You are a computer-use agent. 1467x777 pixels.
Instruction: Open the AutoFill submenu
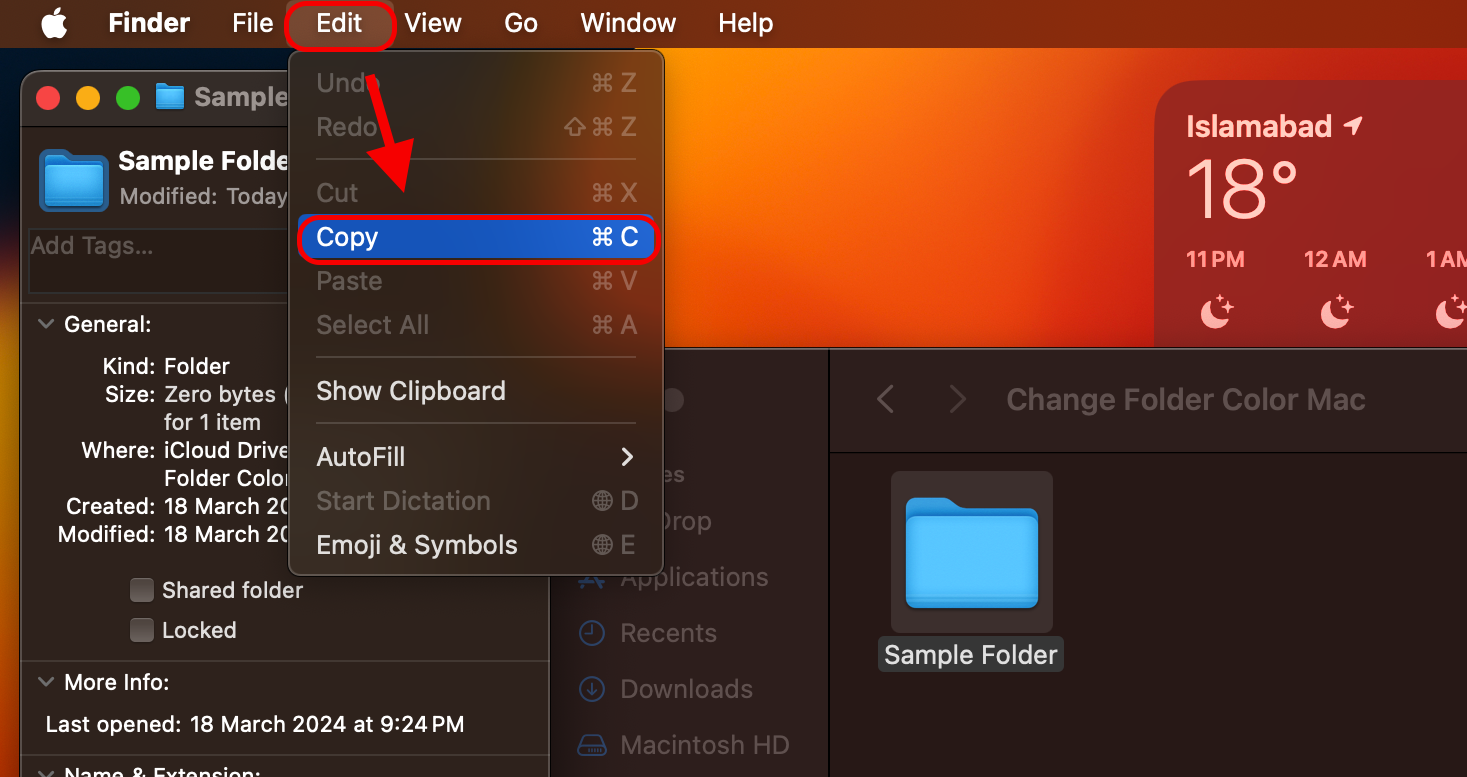tap(476, 457)
